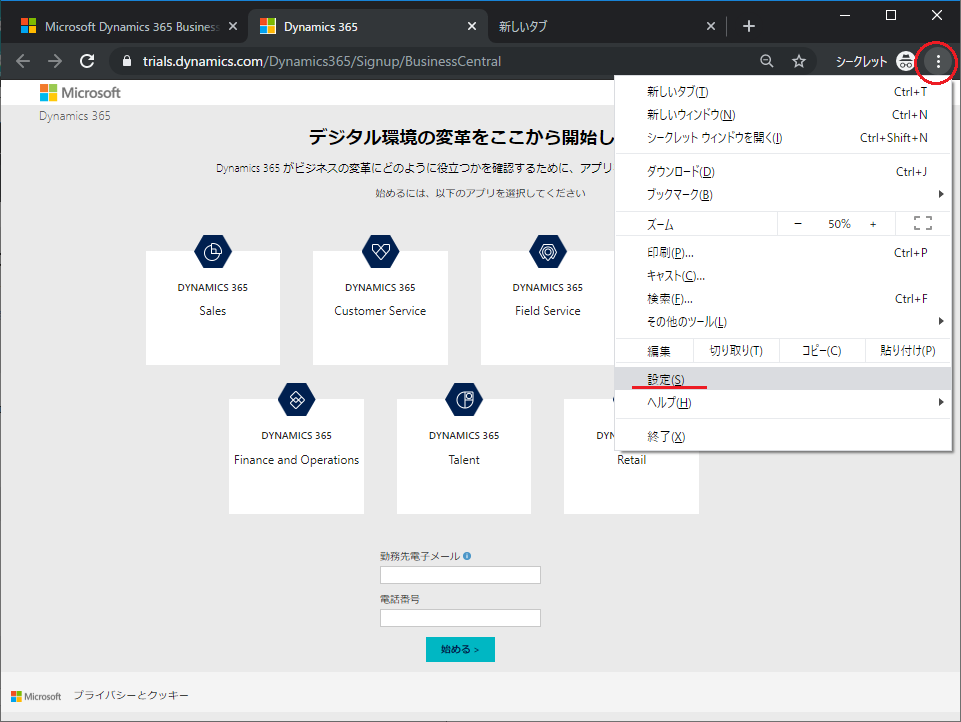Click the incognito profile icon
961x722 pixels.
click(905, 61)
